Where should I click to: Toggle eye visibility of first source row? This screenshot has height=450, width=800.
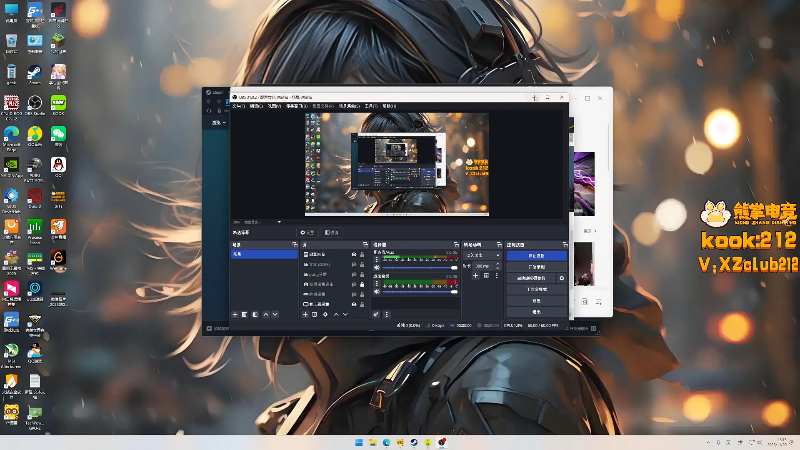[354, 254]
